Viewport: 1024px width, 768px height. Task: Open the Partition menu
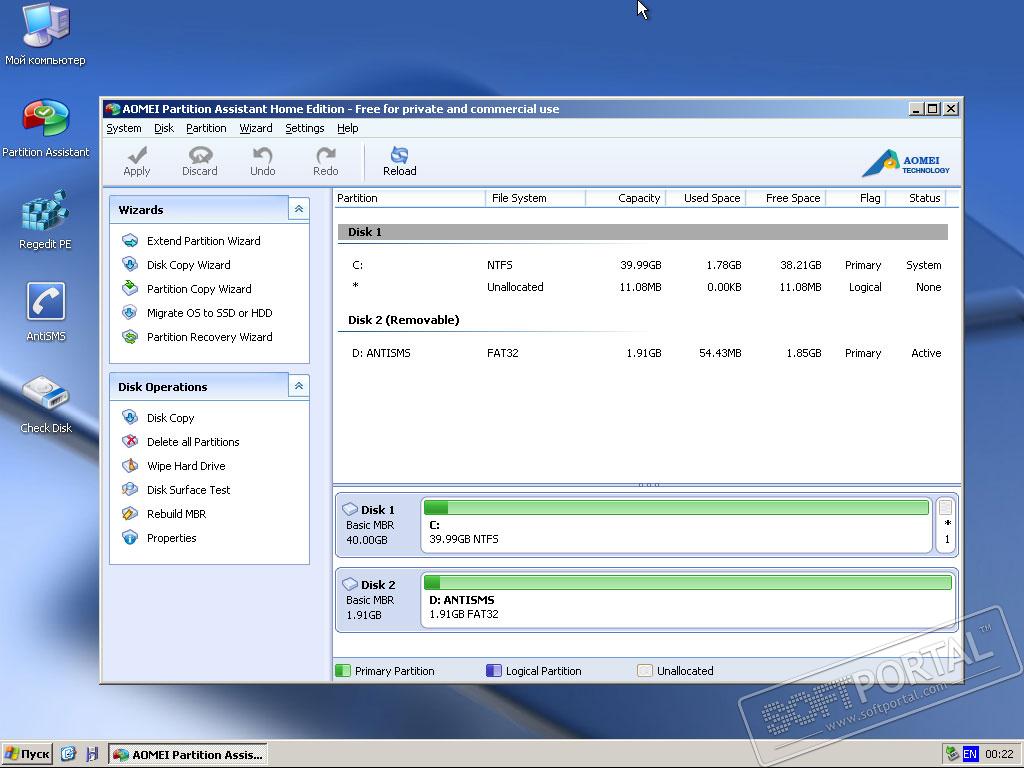coord(206,128)
